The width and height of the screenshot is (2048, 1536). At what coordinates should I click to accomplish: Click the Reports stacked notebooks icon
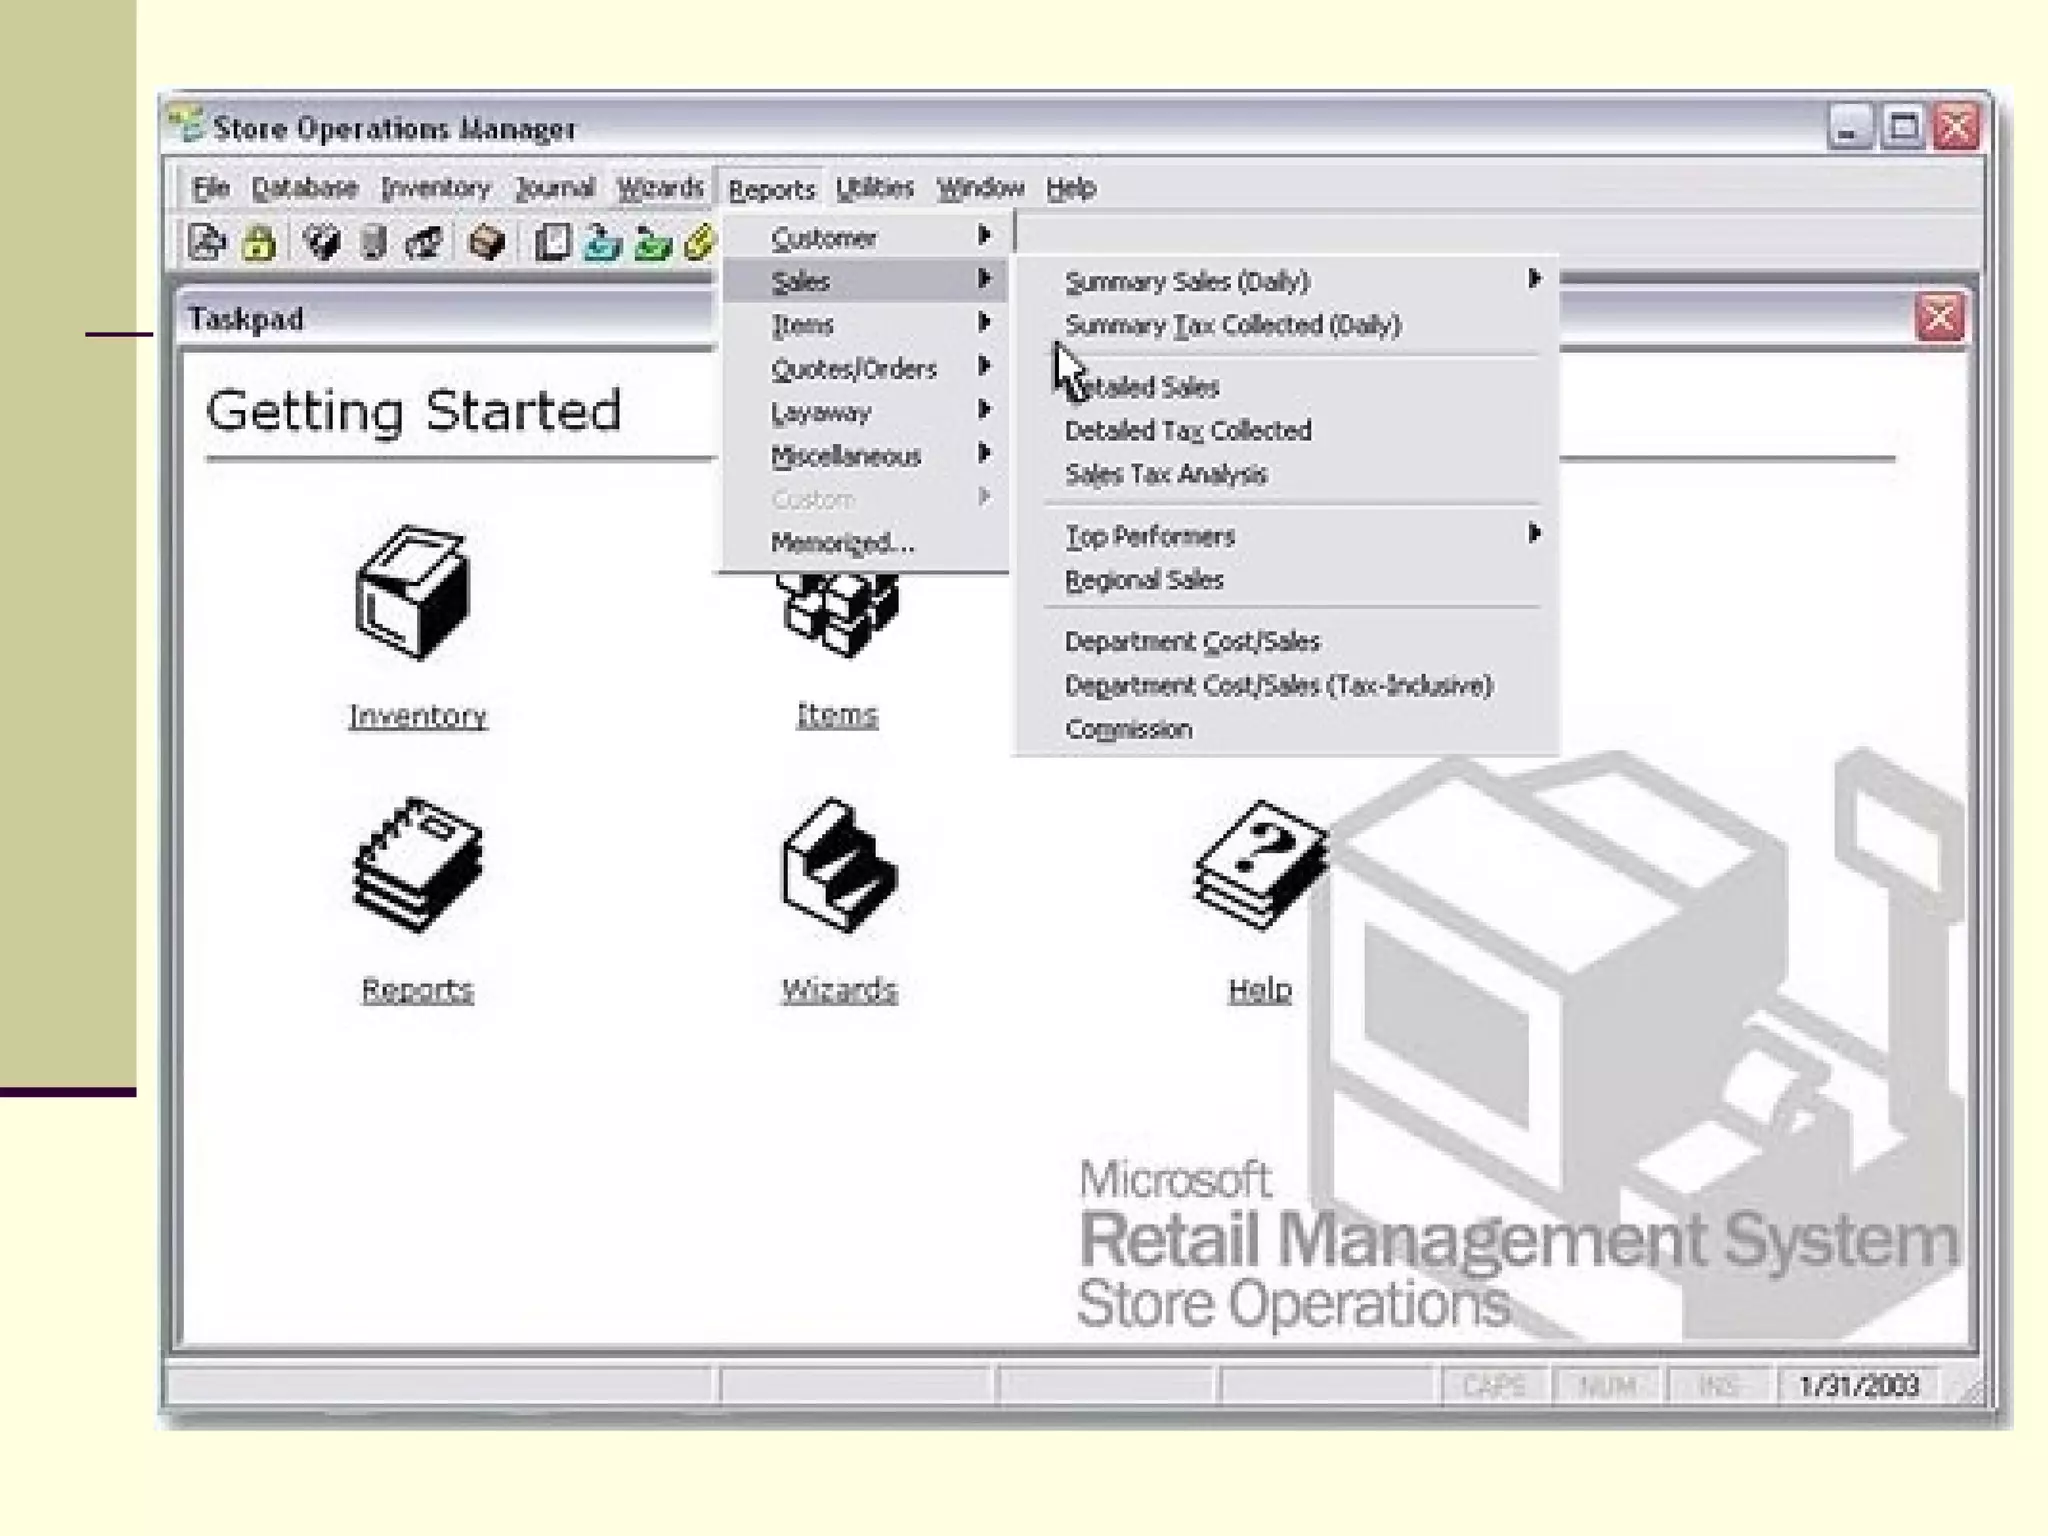(418, 866)
